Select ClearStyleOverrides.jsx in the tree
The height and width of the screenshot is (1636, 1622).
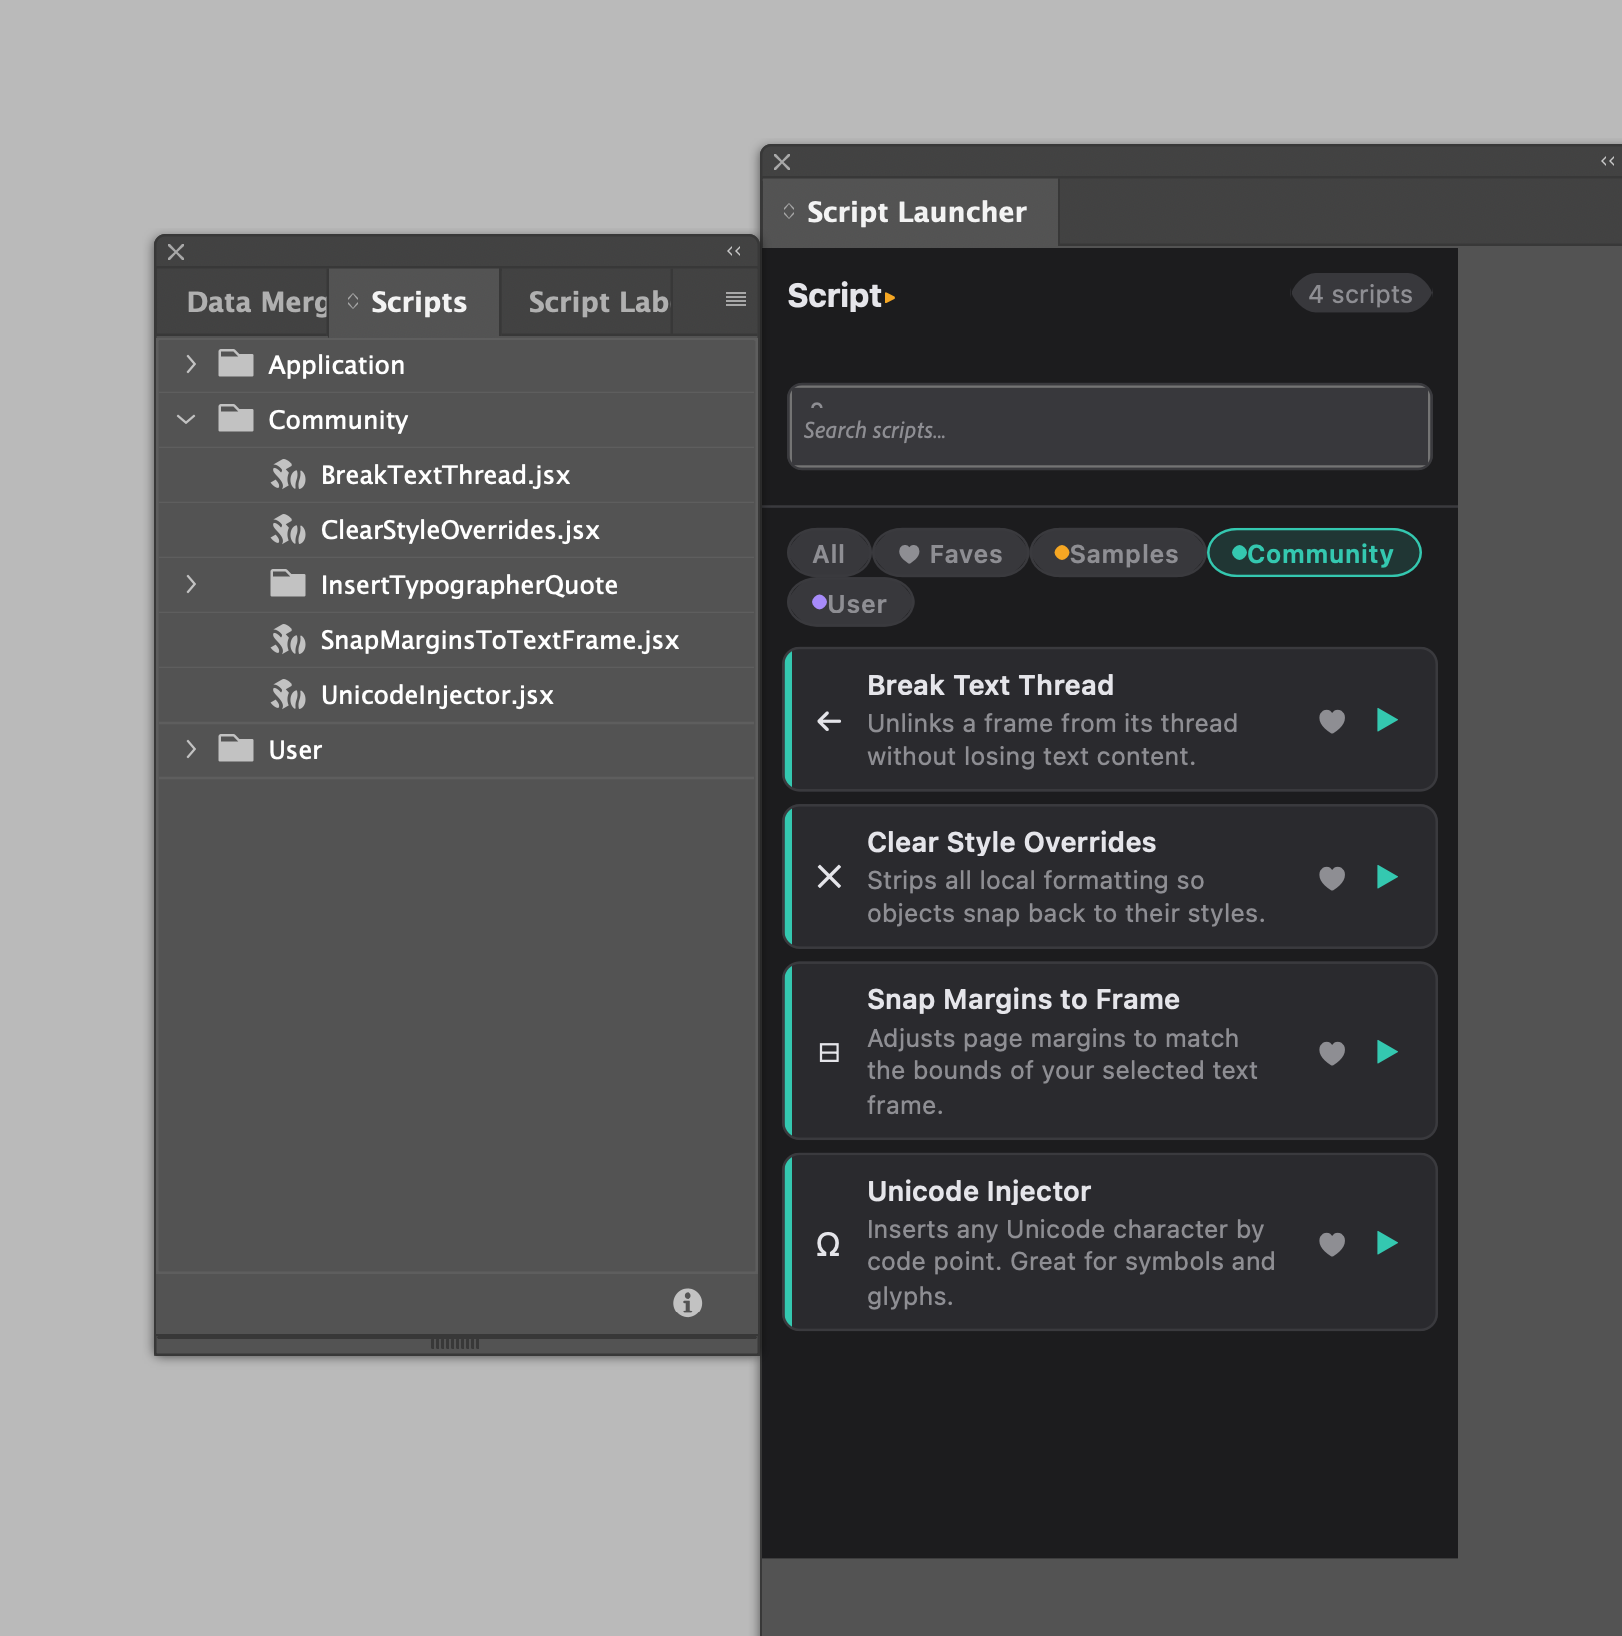458,530
